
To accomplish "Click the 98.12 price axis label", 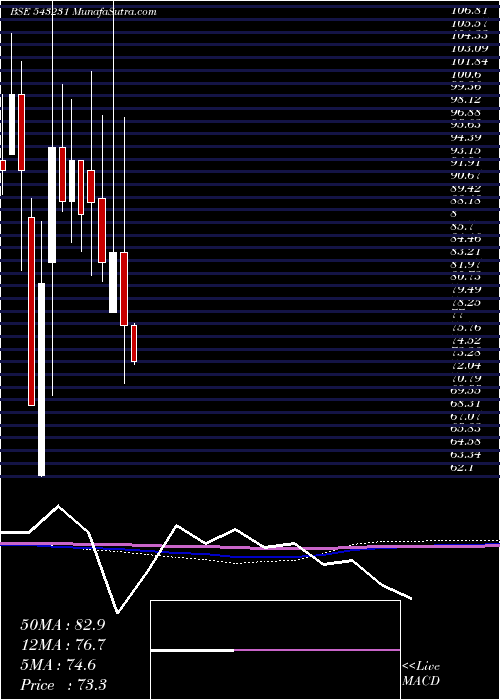I will [x=468, y=100].
